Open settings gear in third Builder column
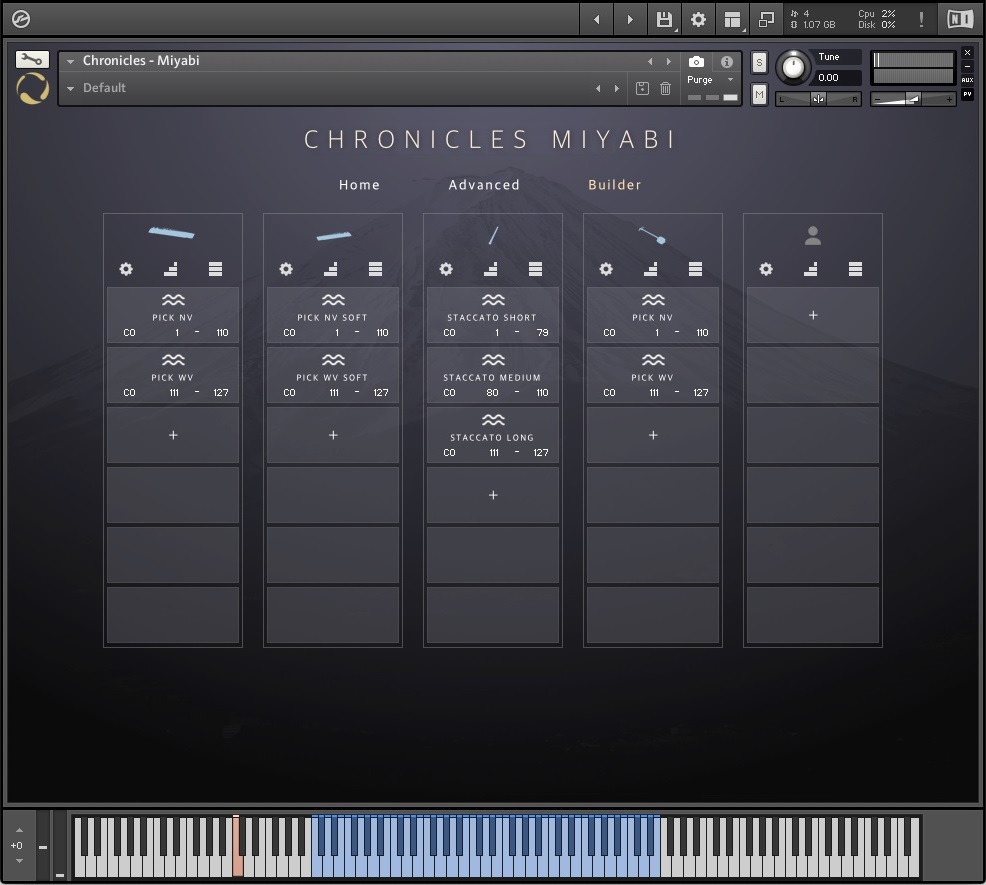986x885 pixels. [x=446, y=269]
